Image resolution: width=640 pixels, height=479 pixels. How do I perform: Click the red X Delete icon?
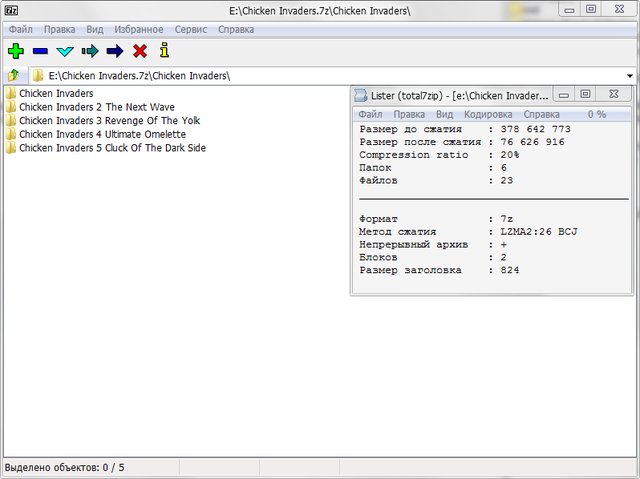(140, 51)
